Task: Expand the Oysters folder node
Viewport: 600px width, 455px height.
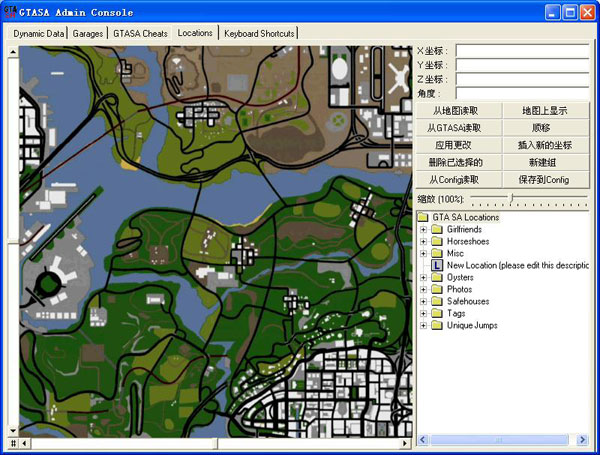Action: click(x=424, y=277)
